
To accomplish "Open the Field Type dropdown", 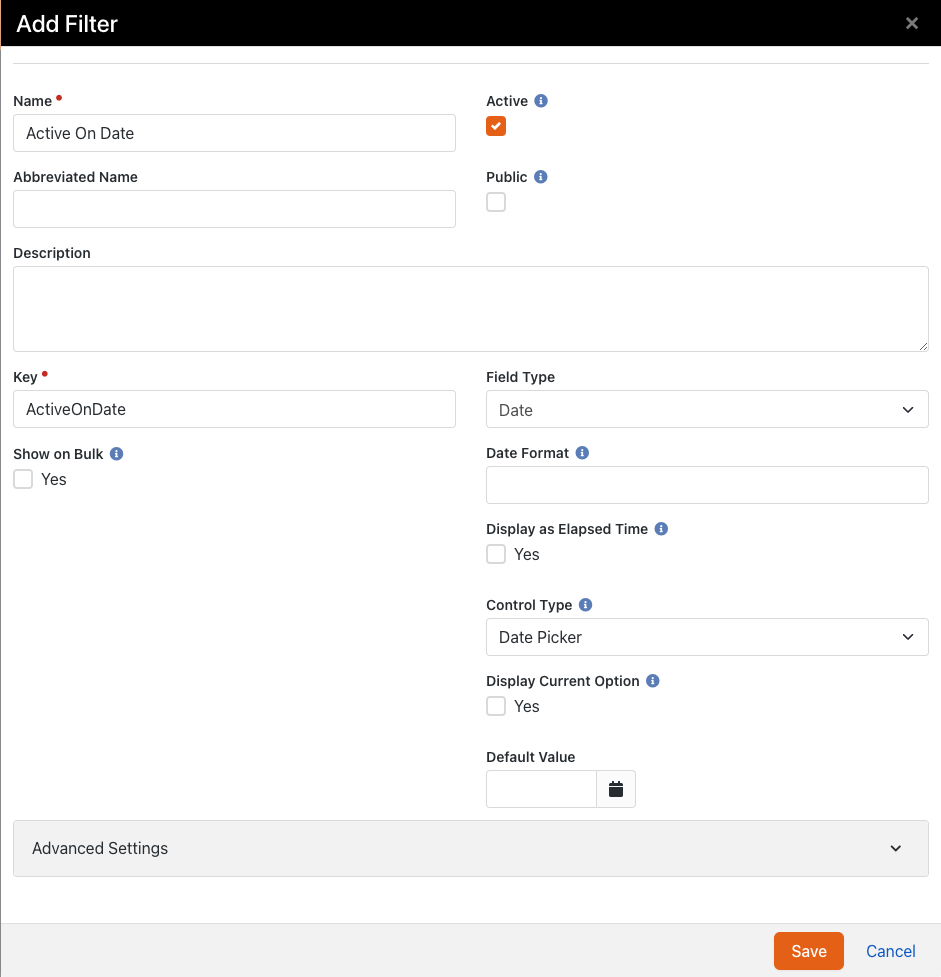I will [x=707, y=409].
